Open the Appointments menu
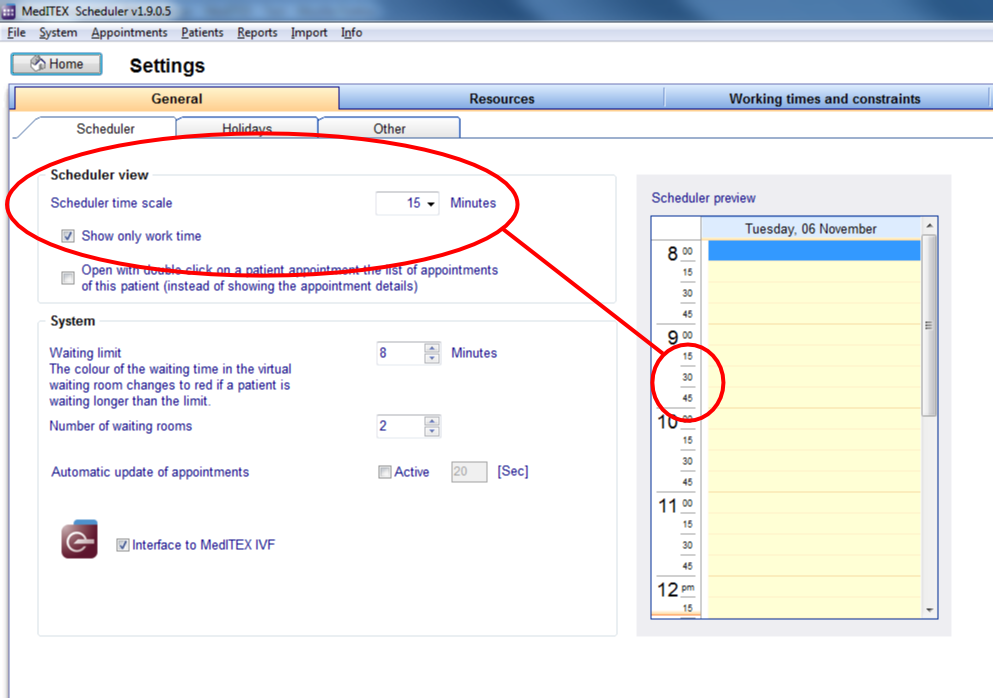 point(129,32)
